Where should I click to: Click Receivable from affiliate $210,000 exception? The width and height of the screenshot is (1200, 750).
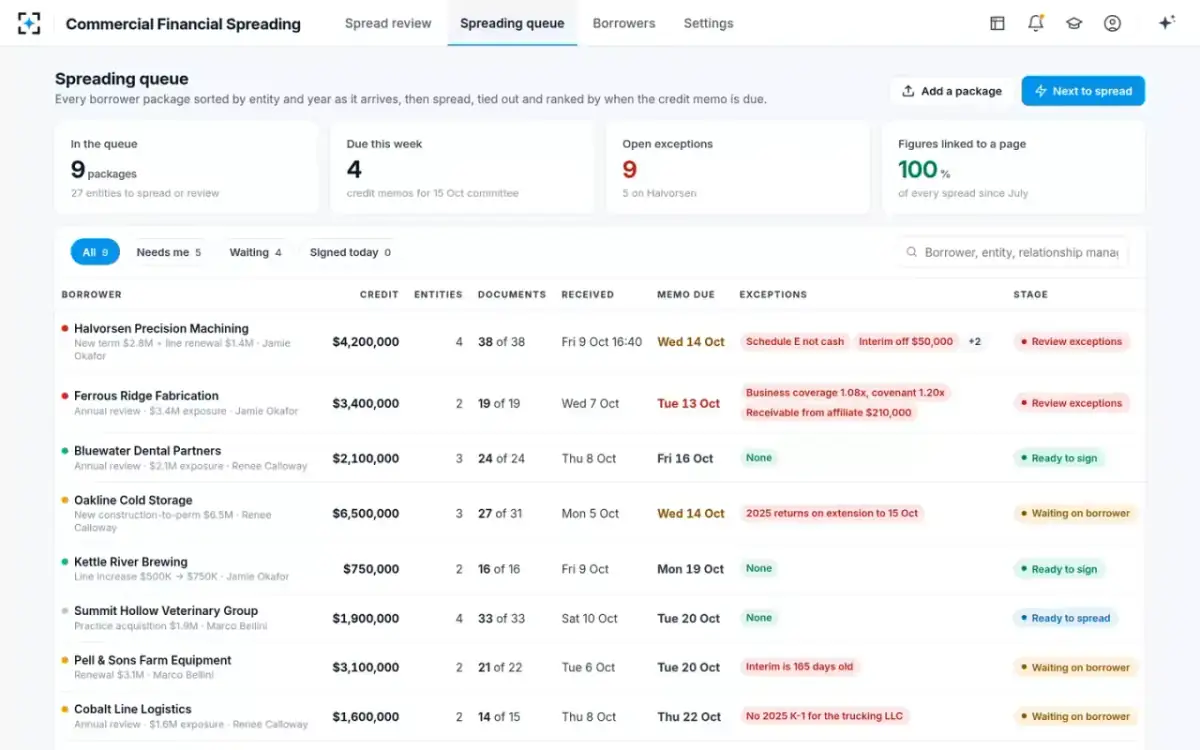click(x=829, y=413)
